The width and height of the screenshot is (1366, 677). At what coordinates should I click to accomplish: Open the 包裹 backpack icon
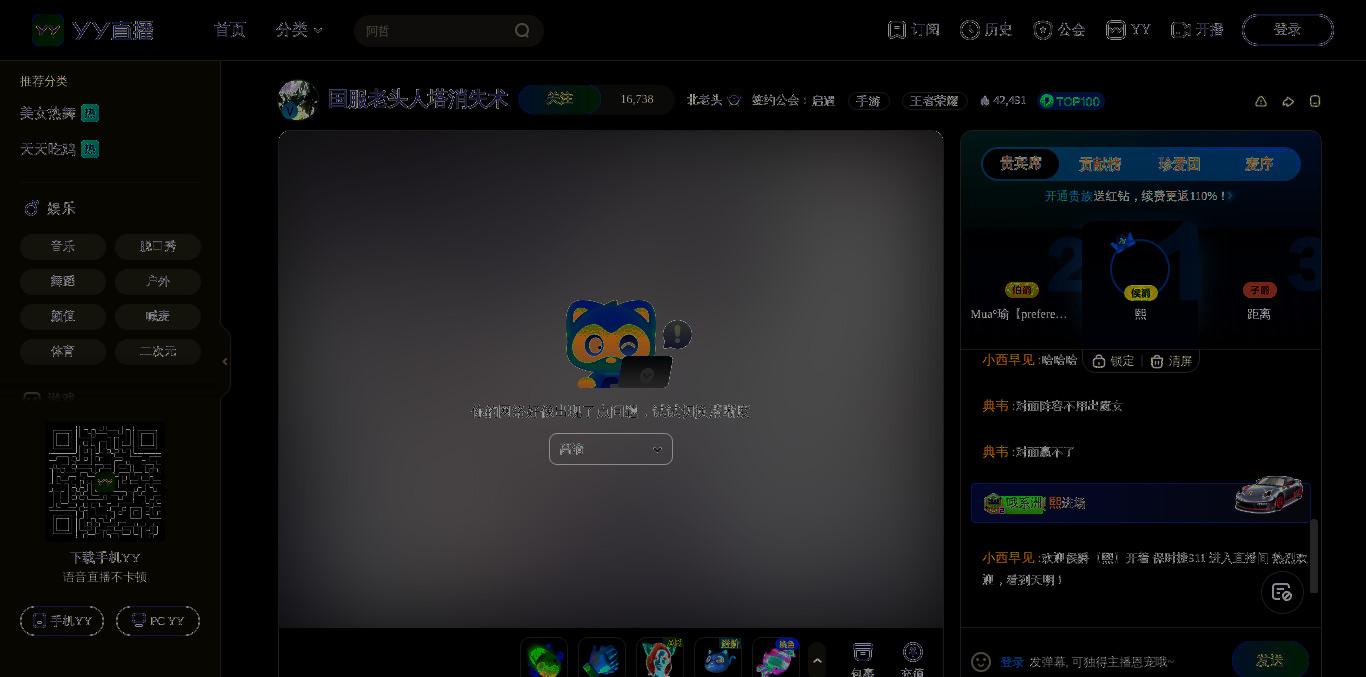[862, 660]
